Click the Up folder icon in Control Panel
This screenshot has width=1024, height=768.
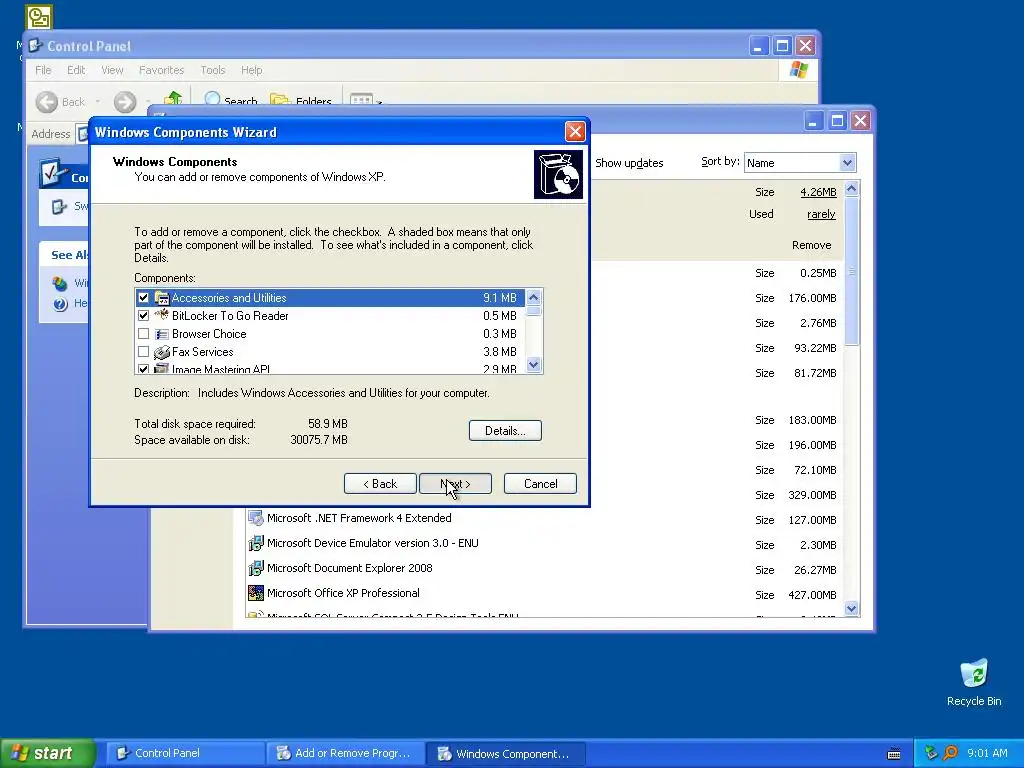[x=173, y=99]
